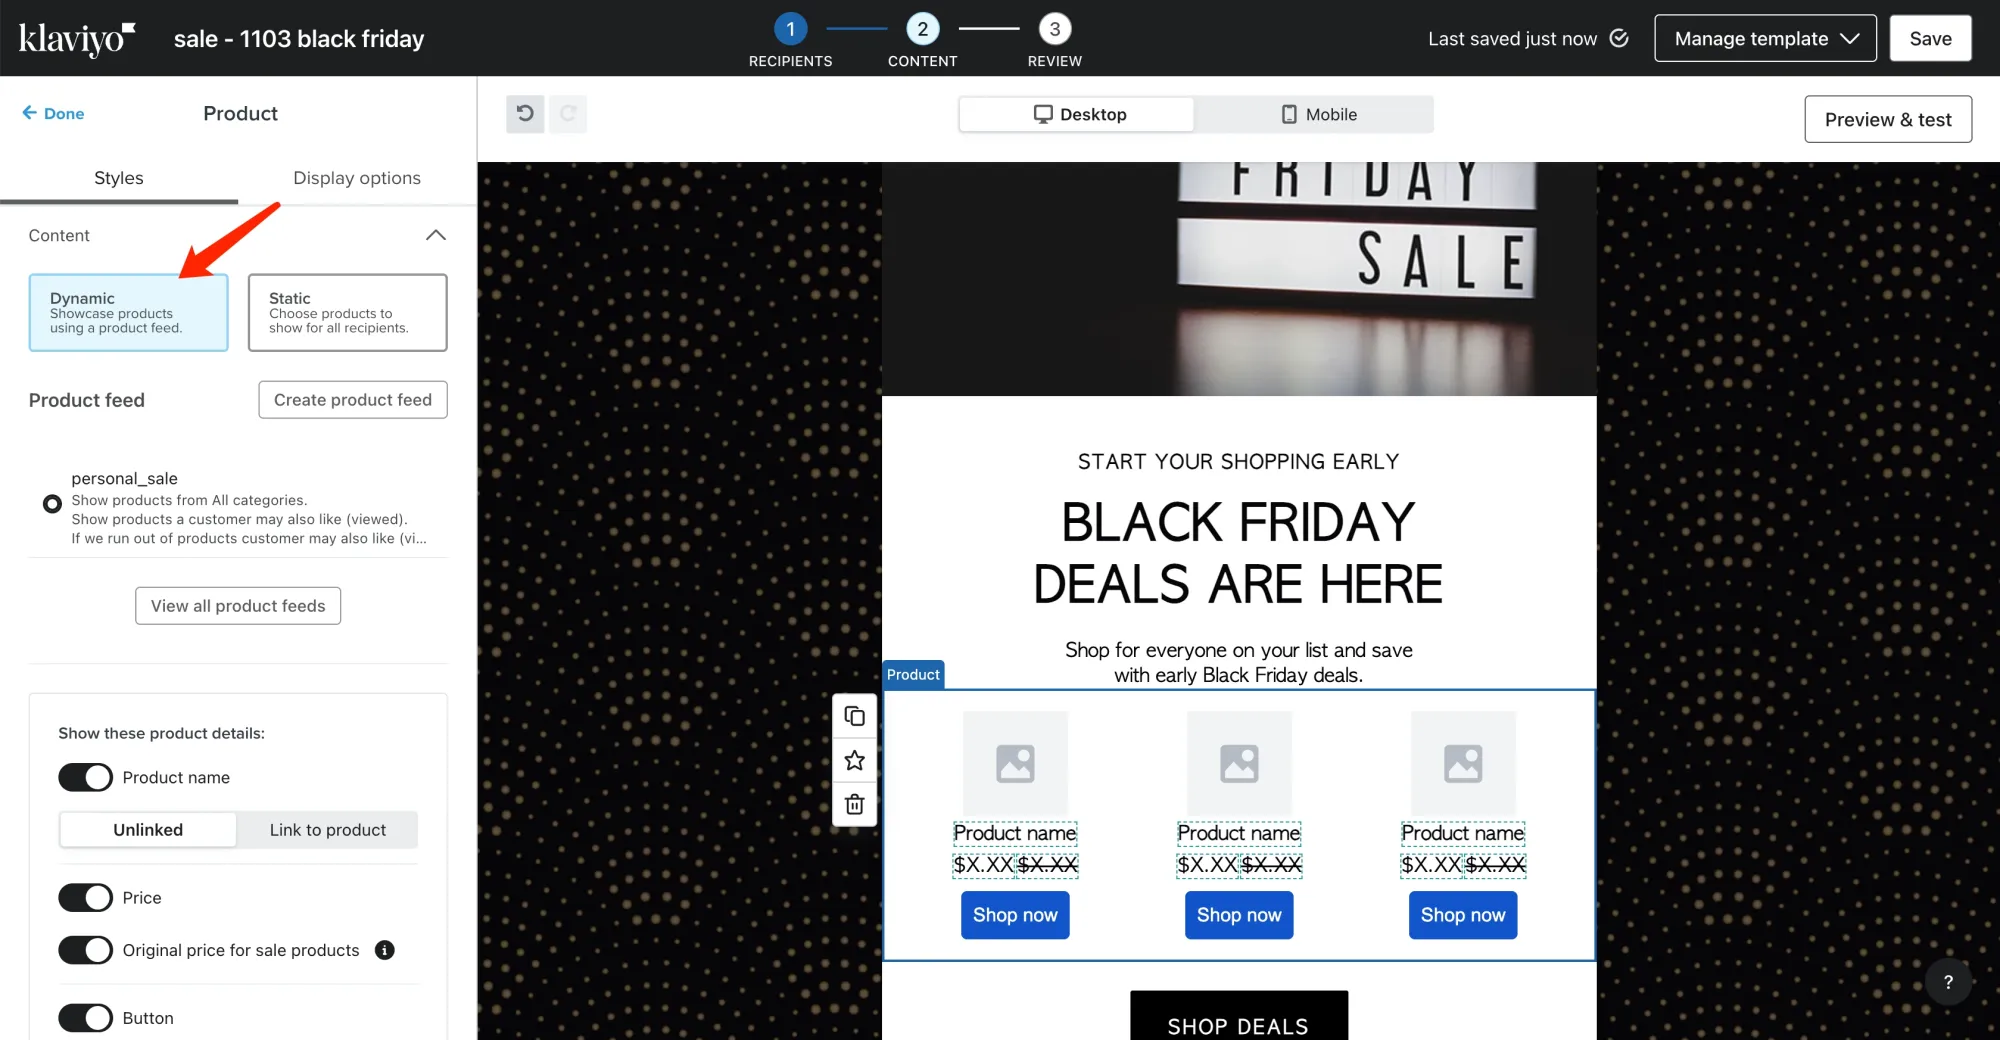Open Preview & test

coord(1888,119)
